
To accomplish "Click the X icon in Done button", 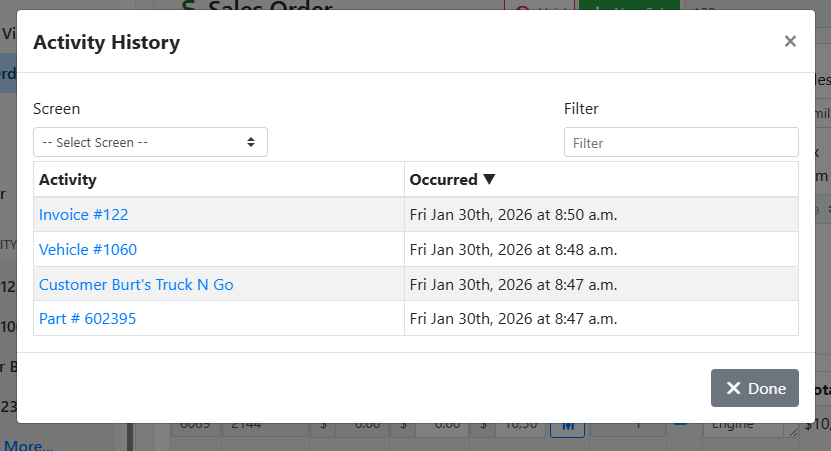I will coord(733,389).
